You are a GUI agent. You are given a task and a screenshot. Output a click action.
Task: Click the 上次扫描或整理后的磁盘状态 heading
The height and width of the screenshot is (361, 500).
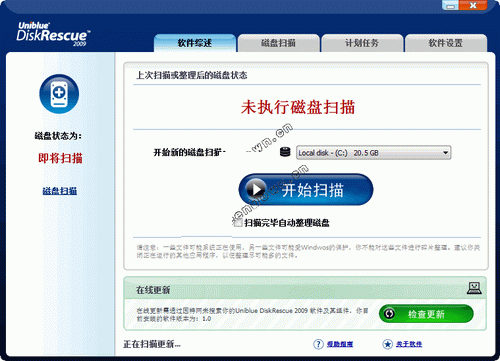(x=191, y=75)
